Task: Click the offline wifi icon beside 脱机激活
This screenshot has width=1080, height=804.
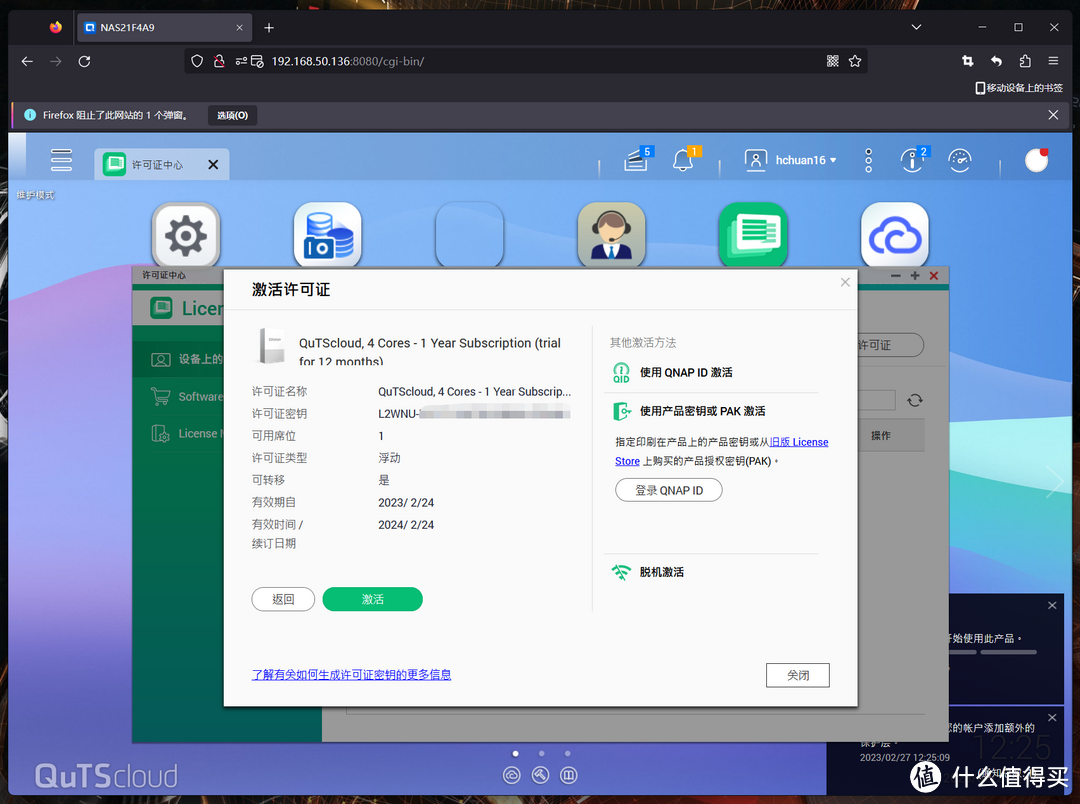Action: (621, 572)
